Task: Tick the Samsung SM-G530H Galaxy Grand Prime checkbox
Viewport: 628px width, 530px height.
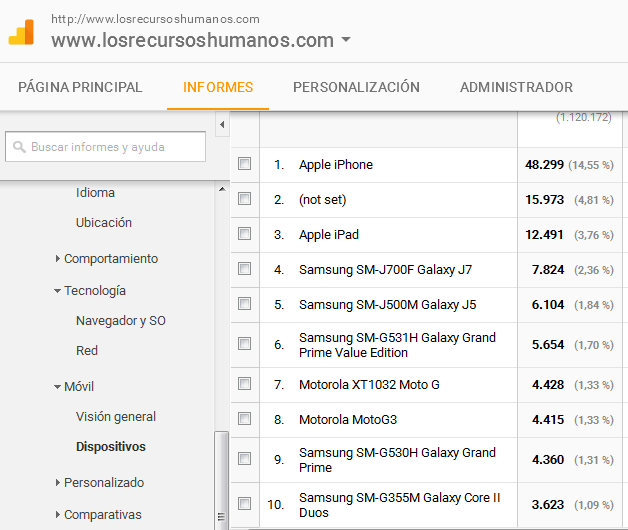Action: [244, 459]
